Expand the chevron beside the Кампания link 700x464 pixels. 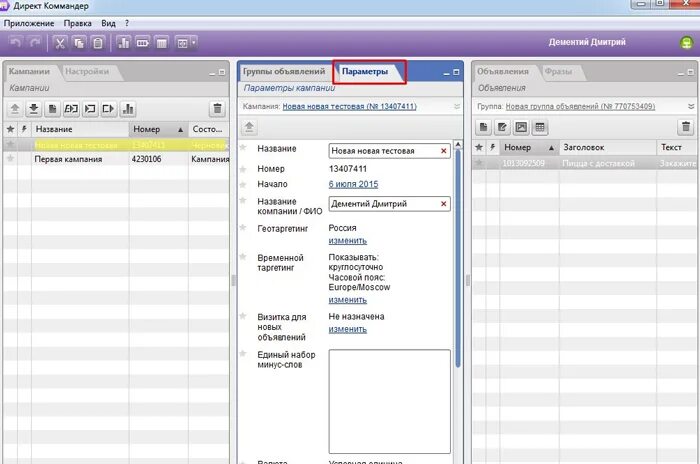457,106
